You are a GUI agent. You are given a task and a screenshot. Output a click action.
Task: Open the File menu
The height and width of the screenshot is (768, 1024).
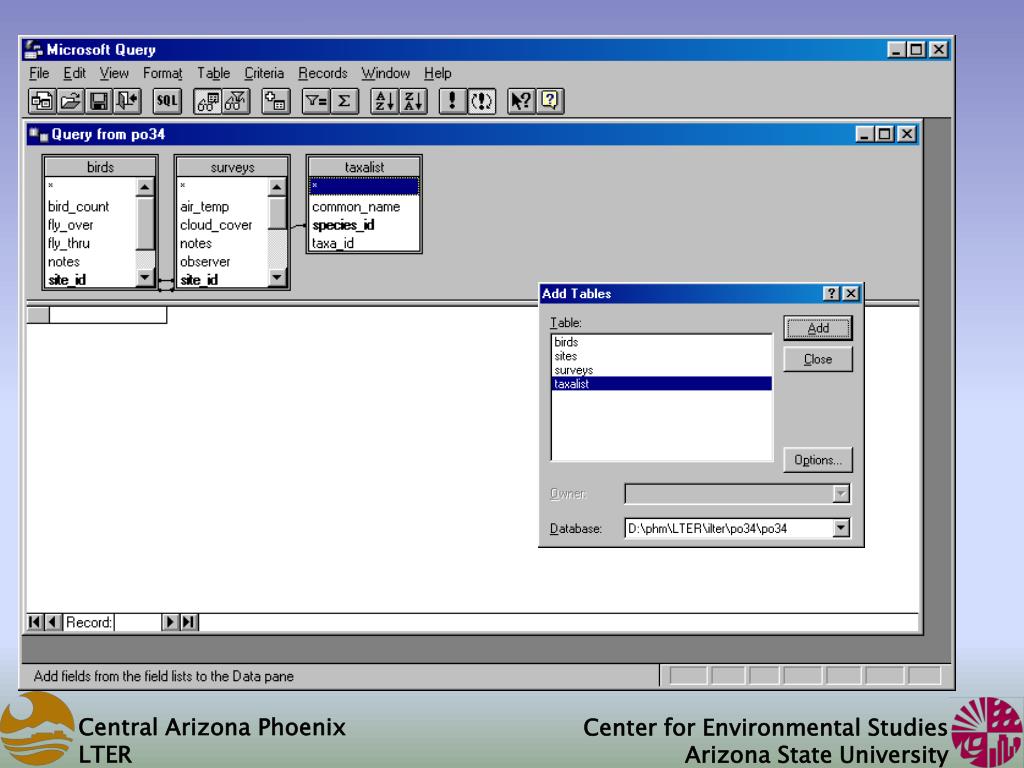coord(39,73)
